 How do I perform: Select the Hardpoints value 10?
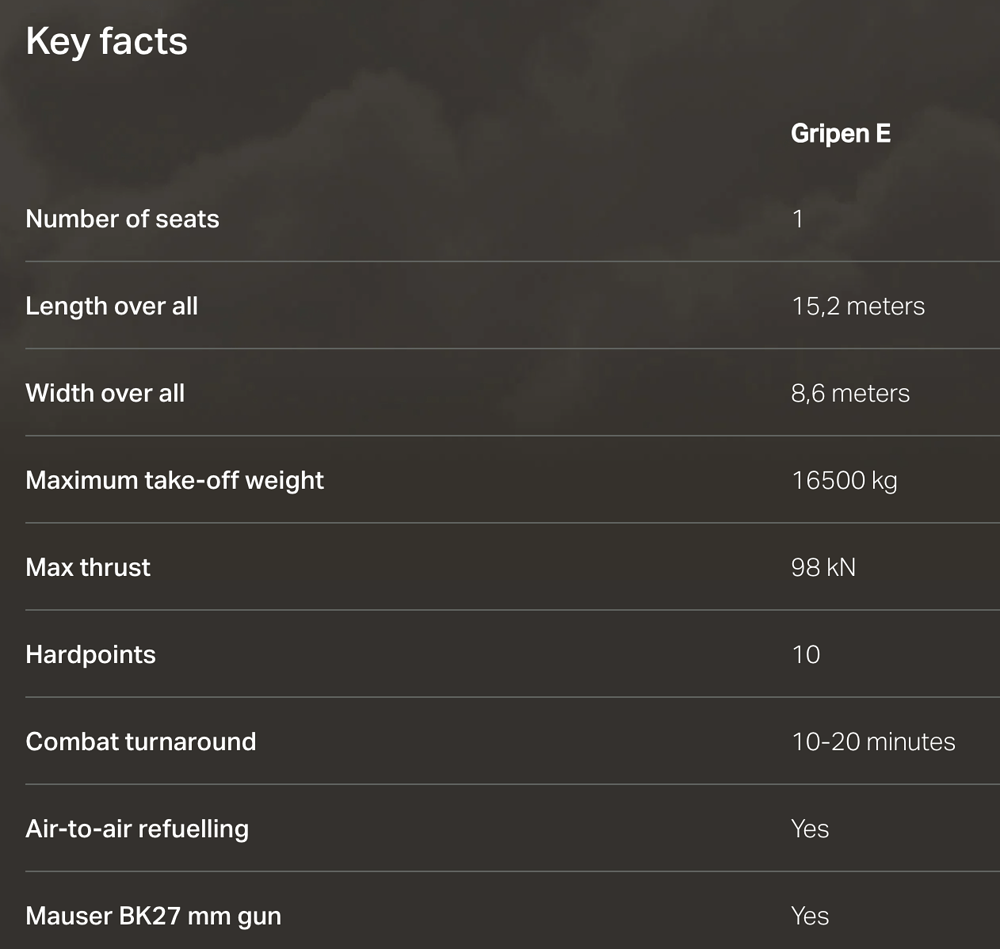pyautogui.click(x=806, y=655)
